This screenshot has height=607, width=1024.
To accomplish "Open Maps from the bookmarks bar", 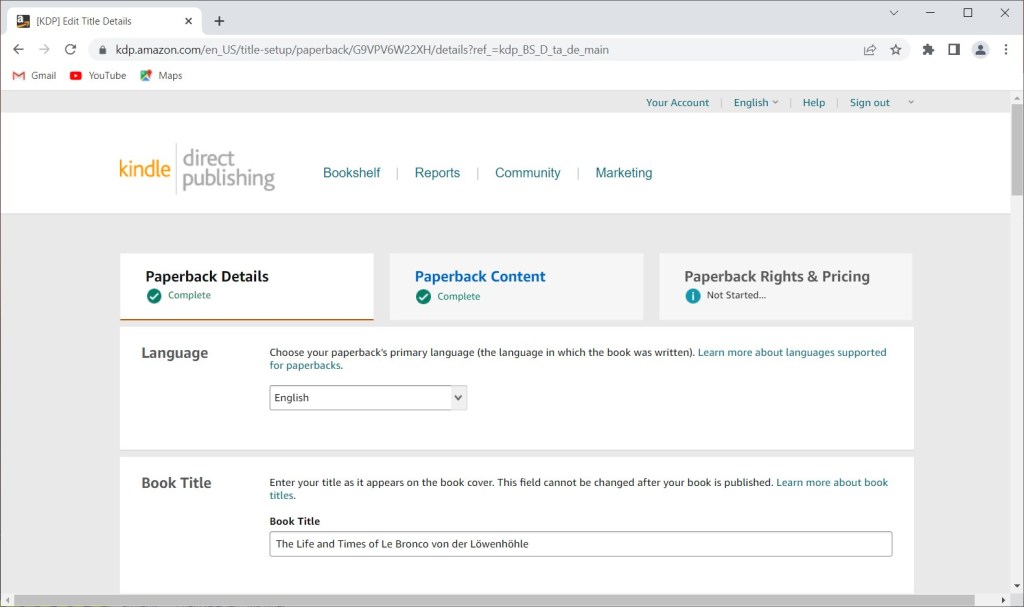I will (160, 75).
